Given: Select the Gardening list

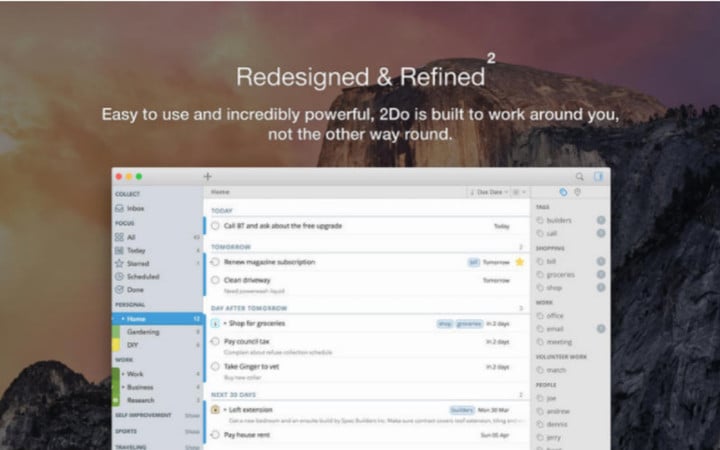Looking at the screenshot, I should (x=157, y=332).
